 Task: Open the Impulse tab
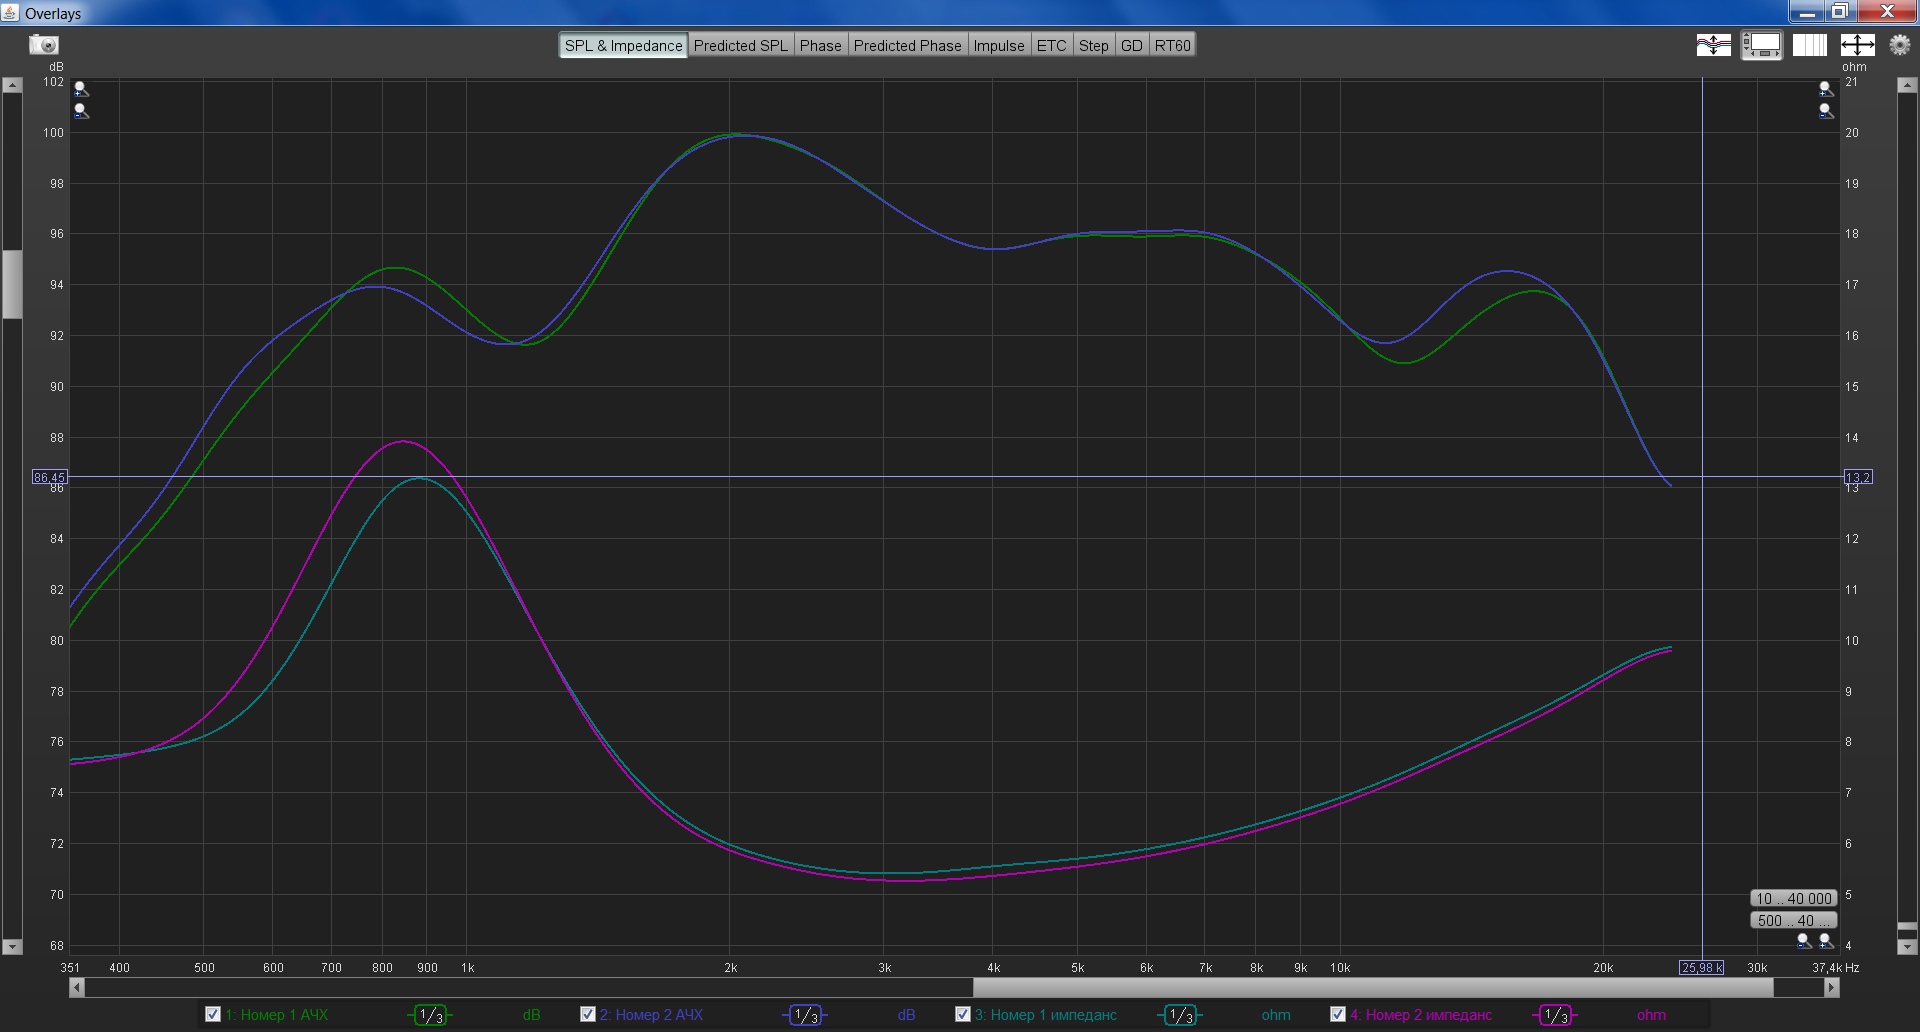tap(999, 46)
